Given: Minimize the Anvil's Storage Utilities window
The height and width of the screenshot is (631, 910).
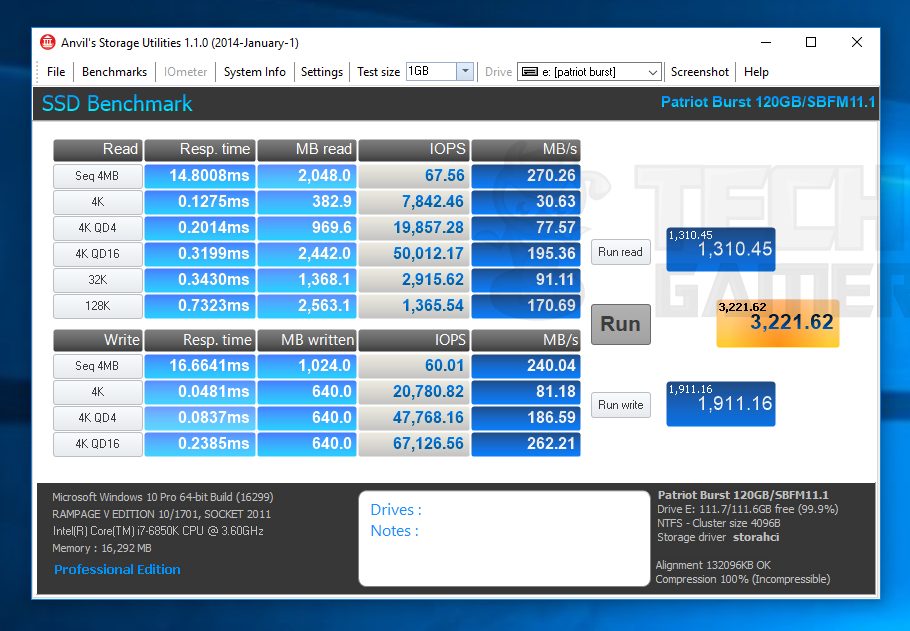Looking at the screenshot, I should pyautogui.click(x=766, y=42).
